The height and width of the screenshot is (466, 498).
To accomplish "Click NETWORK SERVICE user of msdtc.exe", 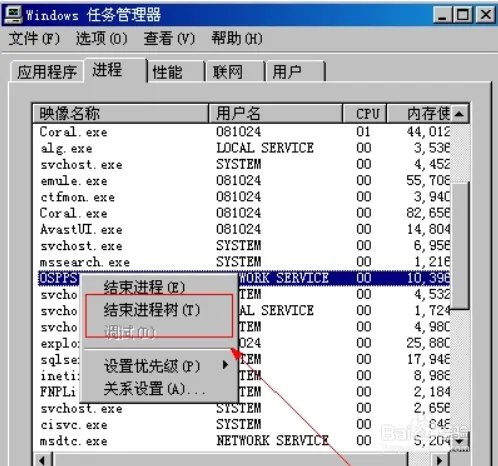I will pyautogui.click(x=273, y=441).
